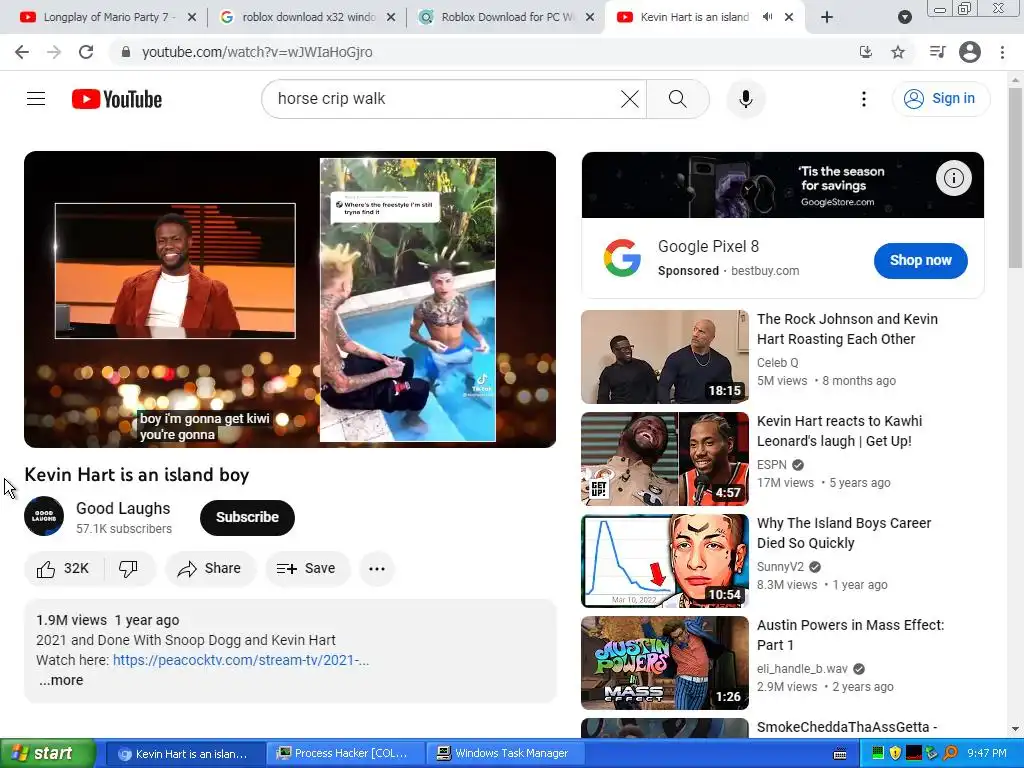Switch to the Longplay of Mario Party 7 tab
The height and width of the screenshot is (768, 1024).
coord(108,17)
